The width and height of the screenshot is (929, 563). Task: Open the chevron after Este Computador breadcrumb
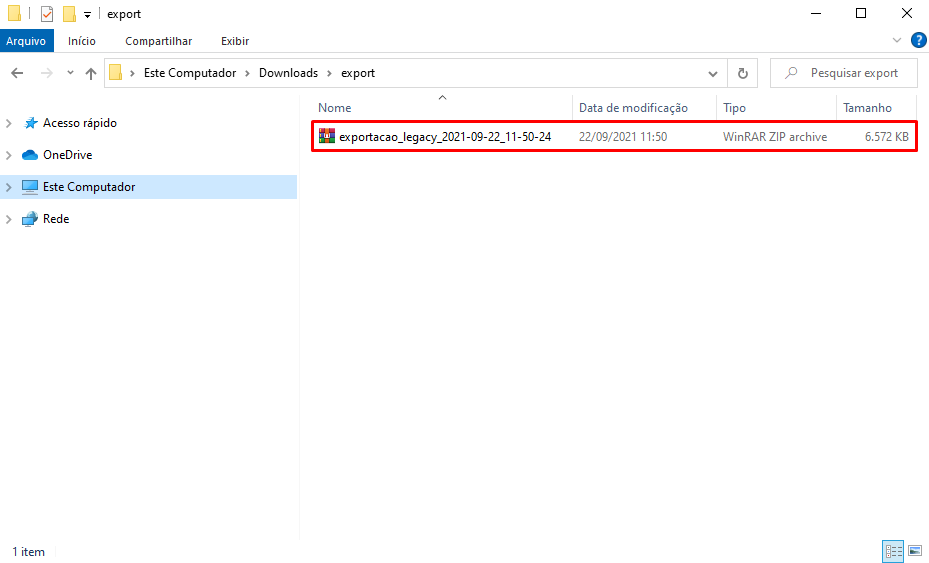[x=248, y=73]
